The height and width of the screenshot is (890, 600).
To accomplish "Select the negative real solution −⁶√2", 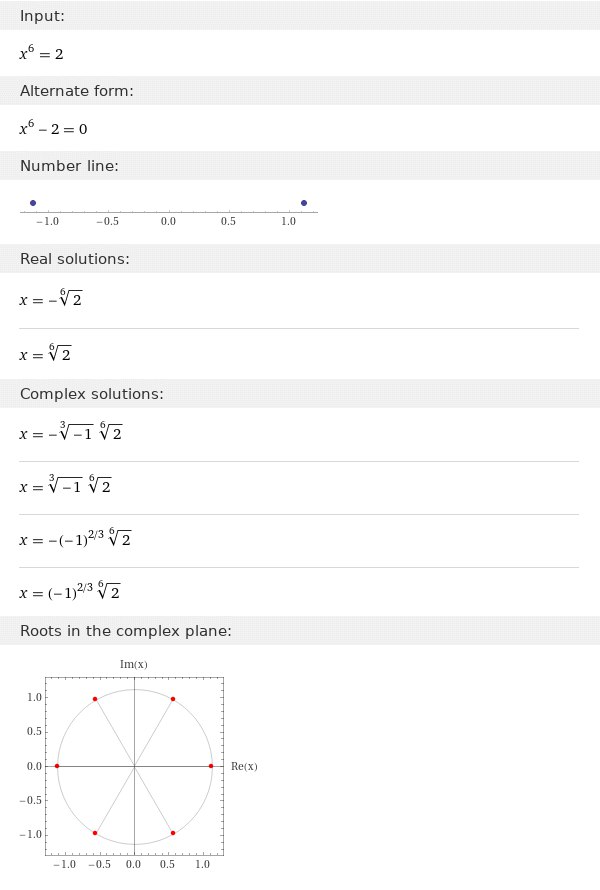I will click(51, 299).
